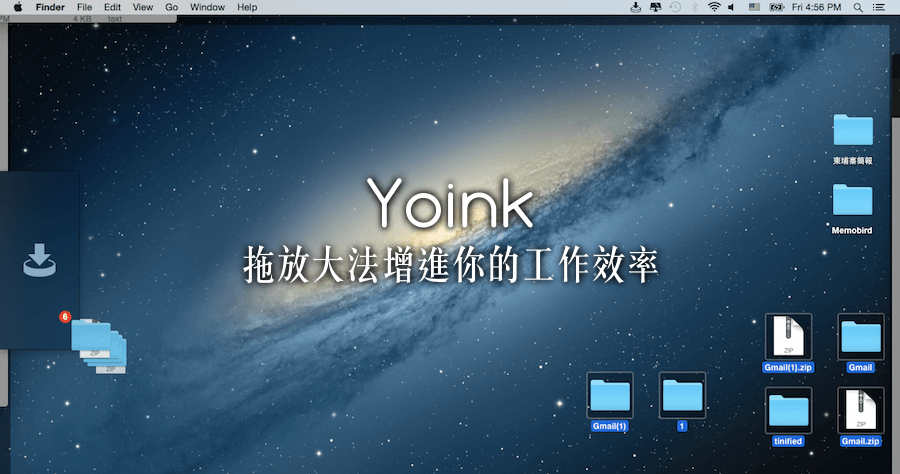Select the 柬埔寨簡報 folder icon

[x=853, y=130]
